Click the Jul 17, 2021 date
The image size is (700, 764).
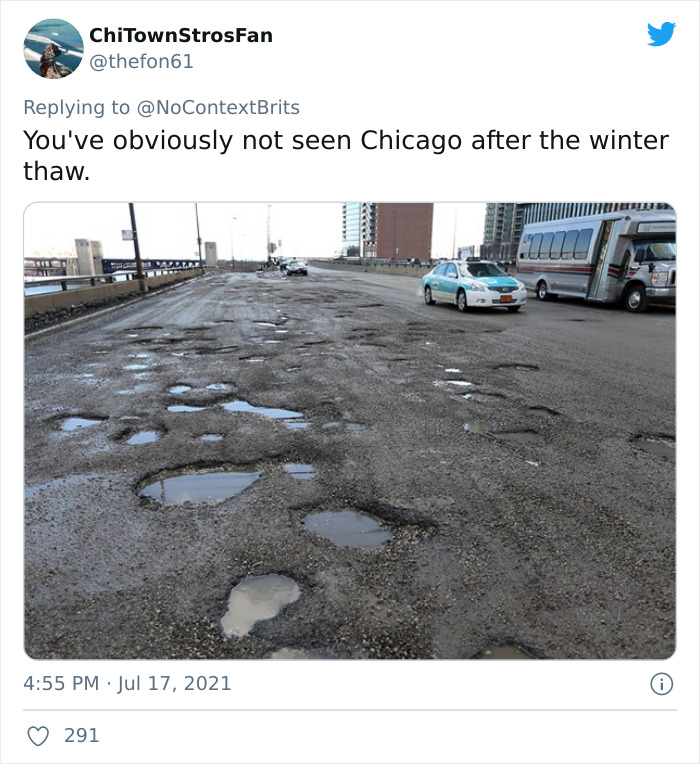tap(174, 683)
